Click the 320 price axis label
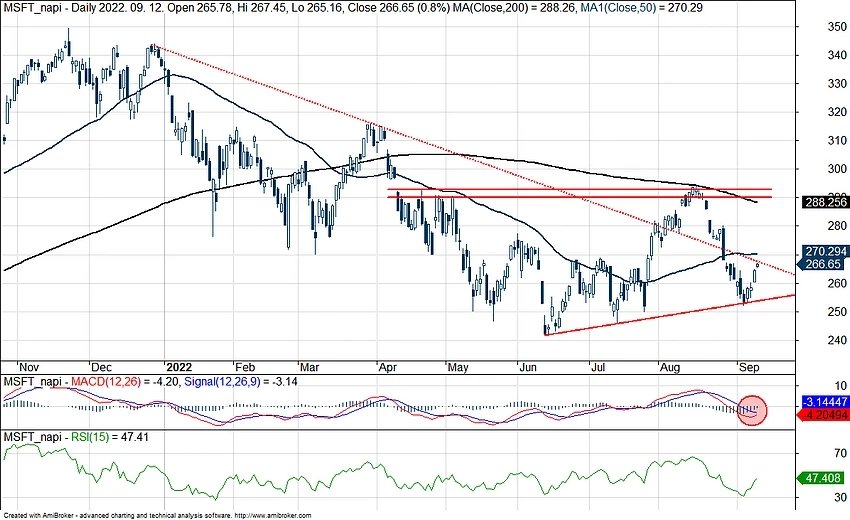Image resolution: width=850 pixels, height=520 pixels. coord(836,112)
